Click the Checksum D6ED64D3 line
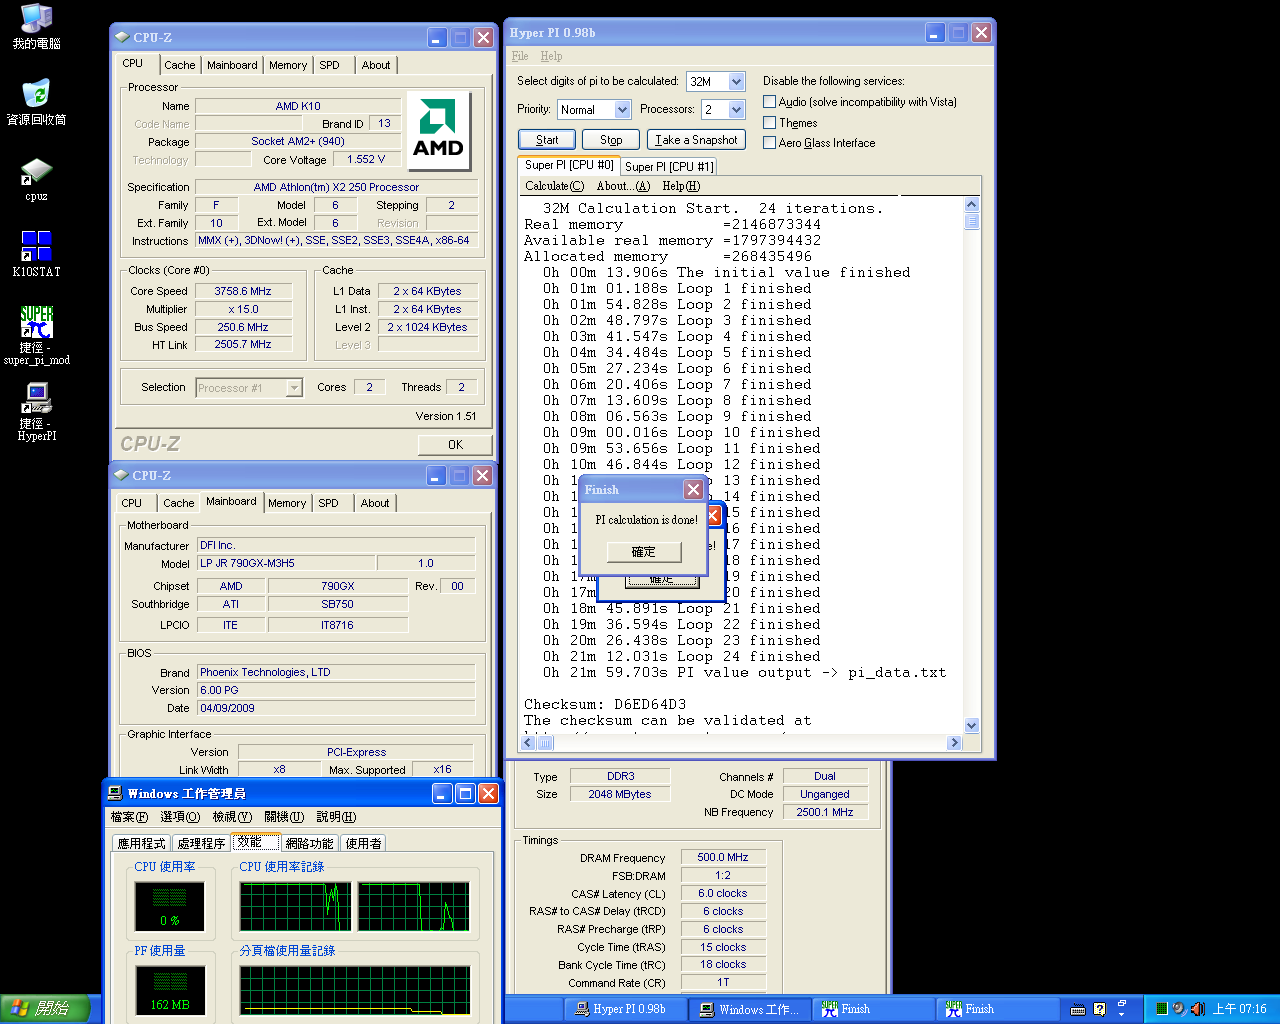 (x=605, y=704)
